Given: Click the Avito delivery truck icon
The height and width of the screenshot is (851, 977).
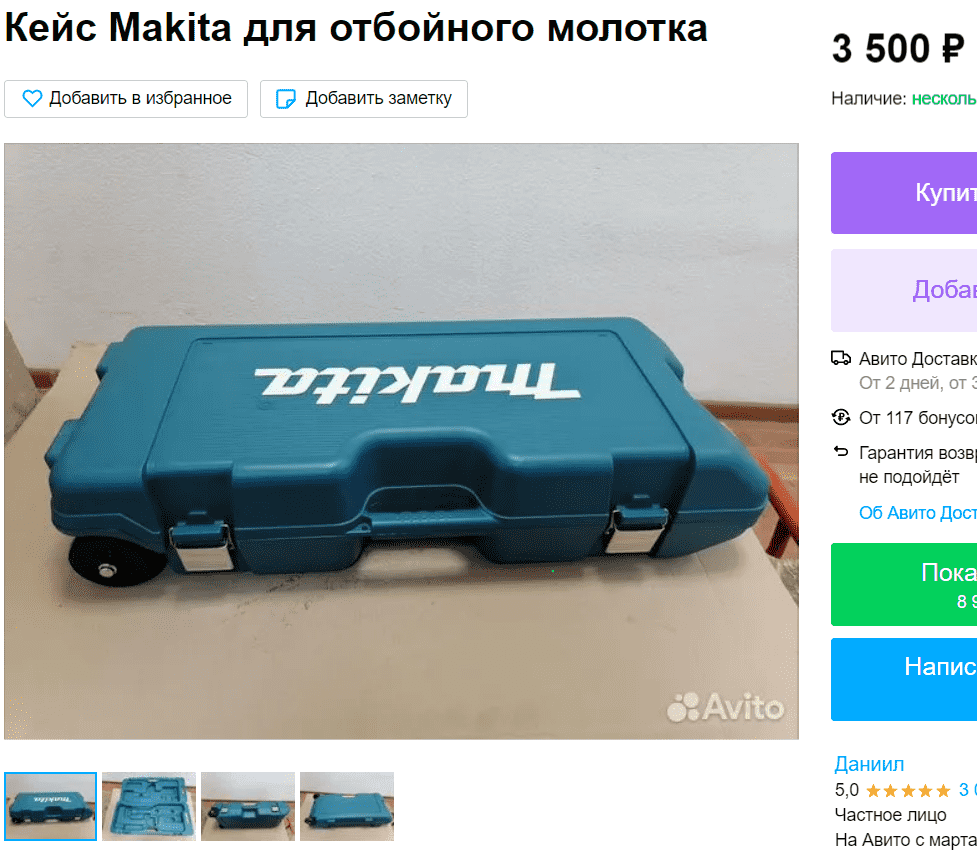Looking at the screenshot, I should [841, 358].
